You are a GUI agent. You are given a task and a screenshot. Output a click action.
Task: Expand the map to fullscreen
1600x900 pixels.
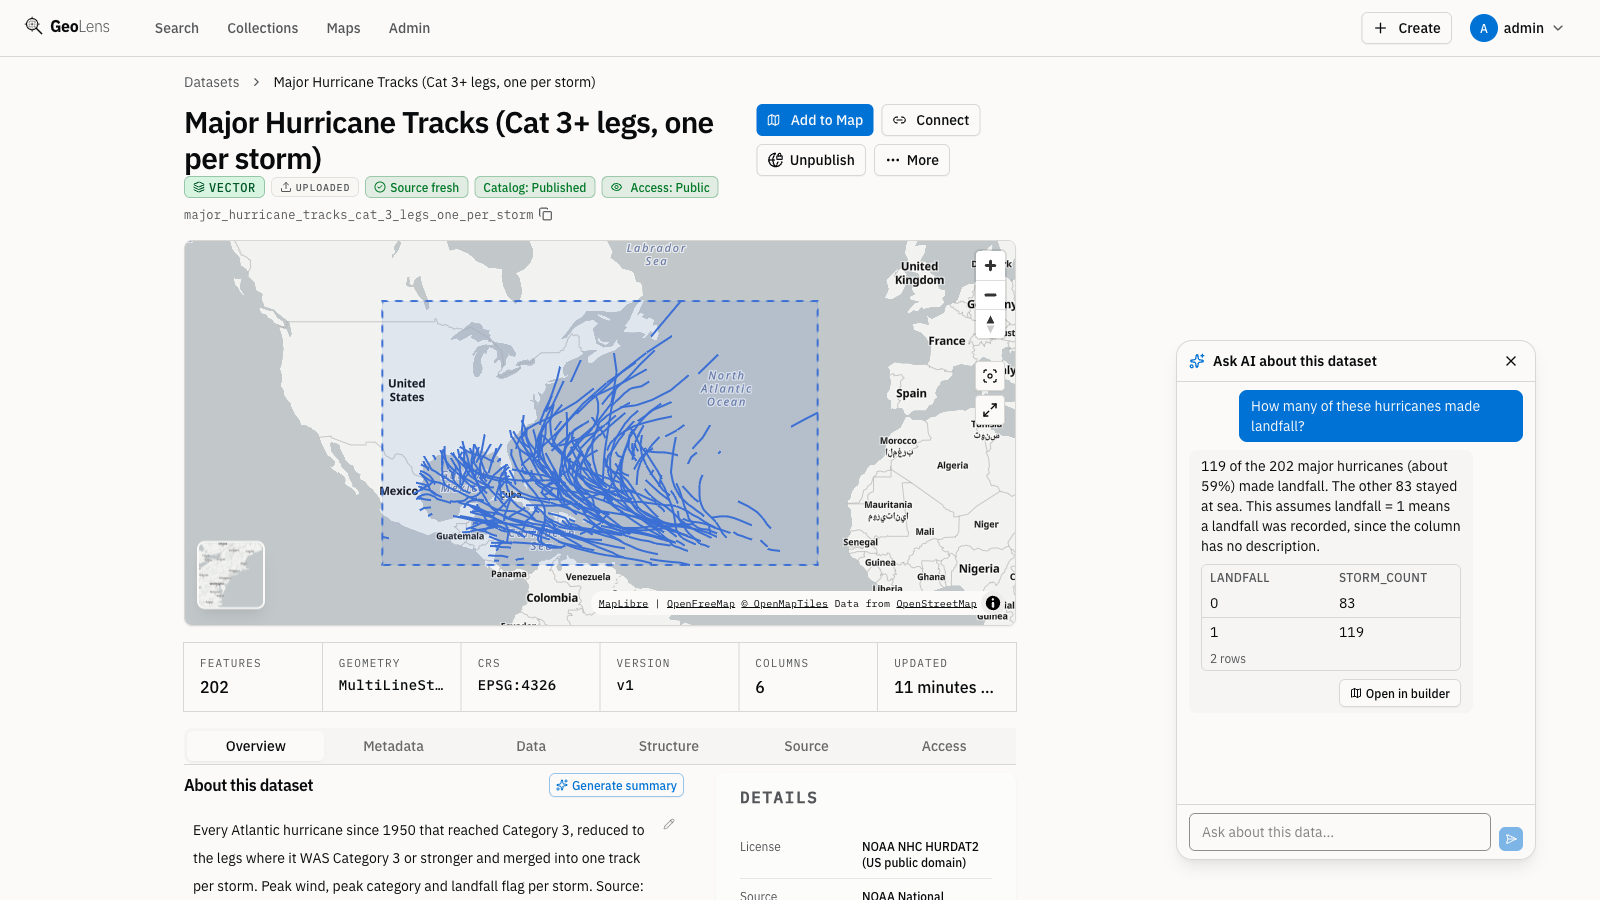coord(990,410)
